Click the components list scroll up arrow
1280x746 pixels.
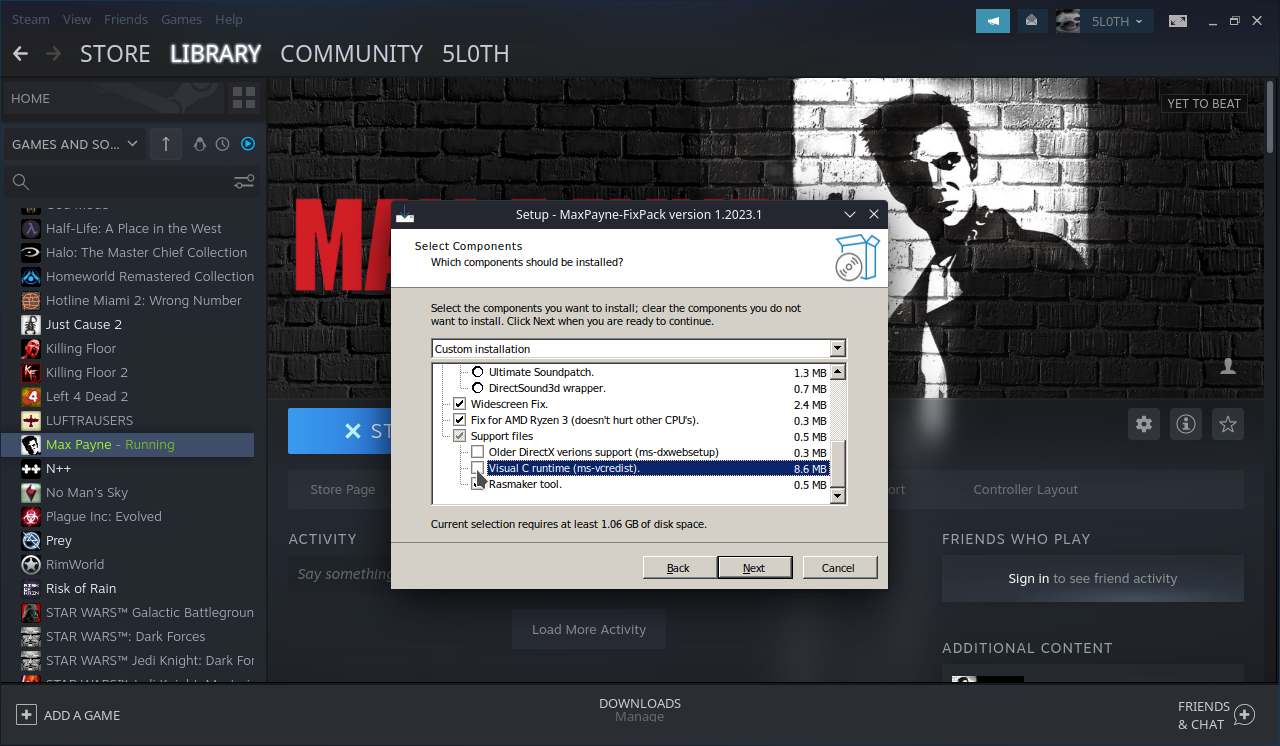[x=838, y=372]
